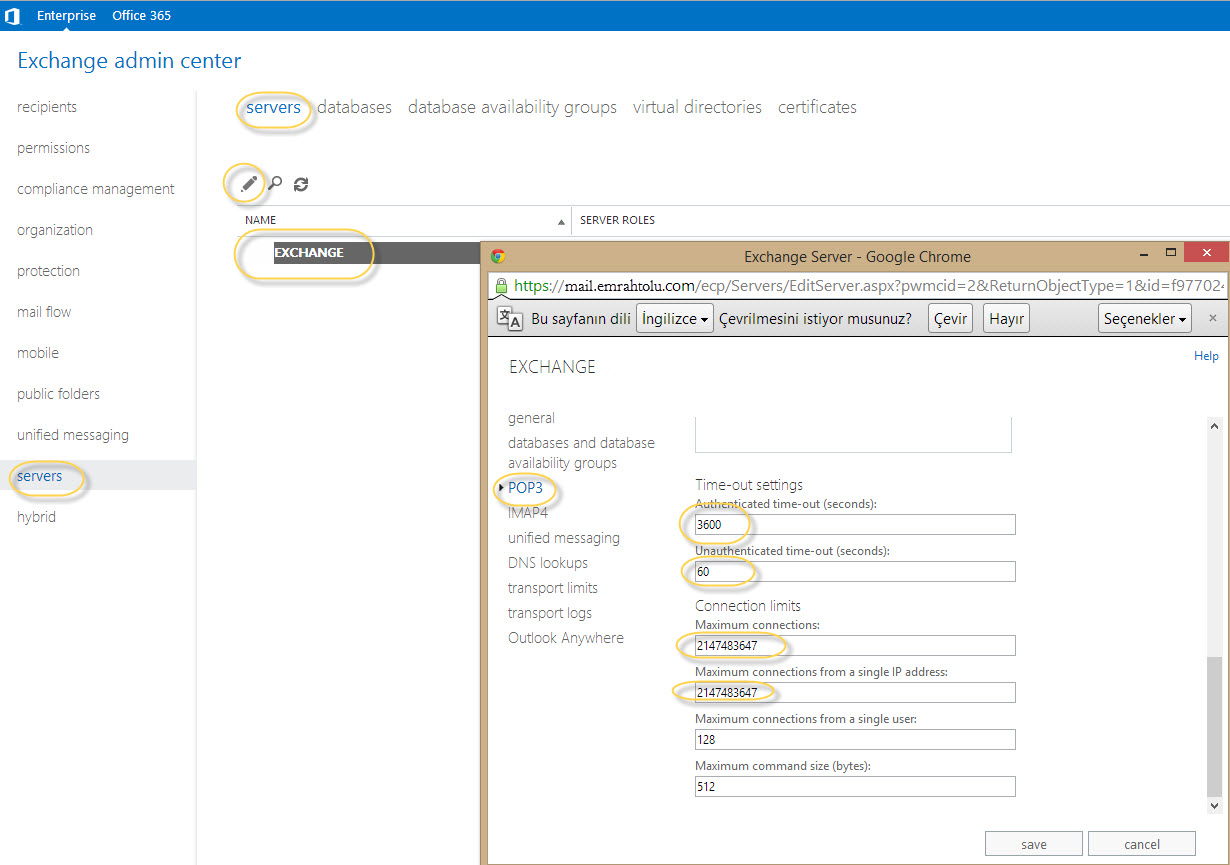Click the dialog address bar URL
The height and width of the screenshot is (865, 1230).
coord(868,286)
